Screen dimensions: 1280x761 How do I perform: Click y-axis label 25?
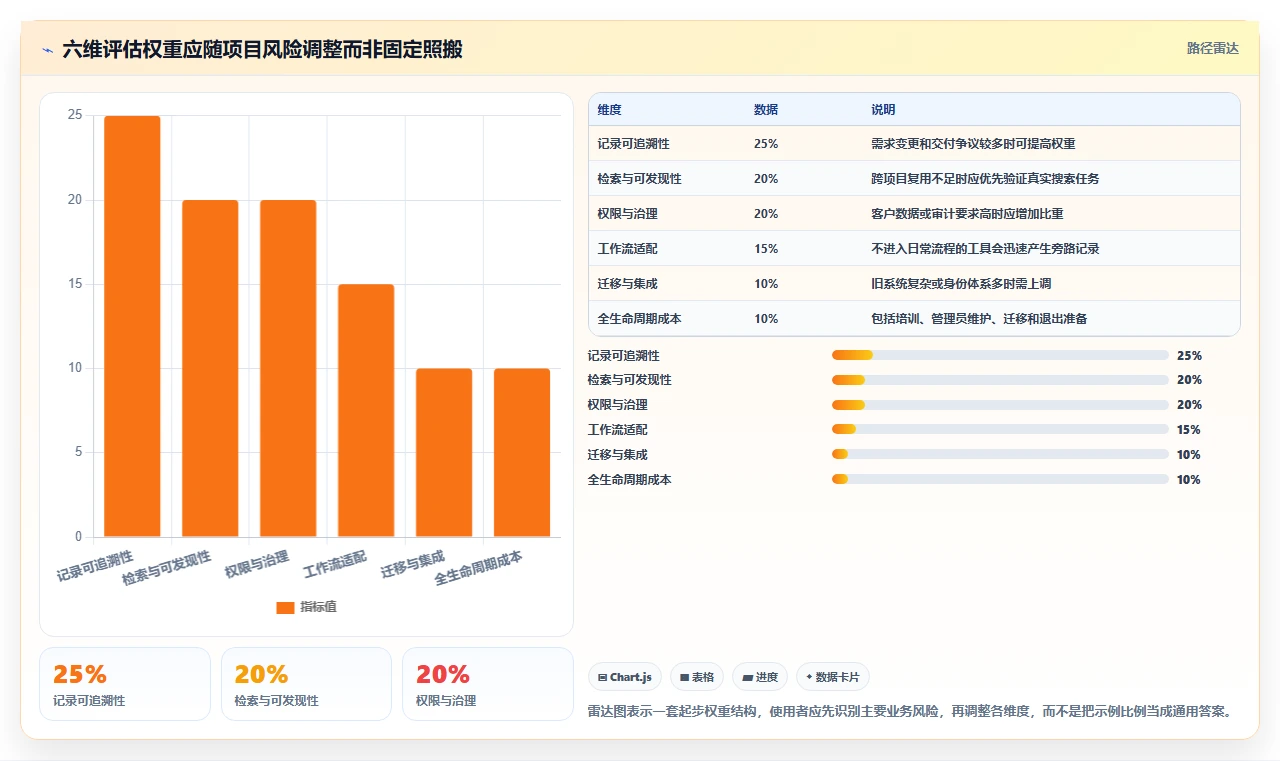[75, 116]
